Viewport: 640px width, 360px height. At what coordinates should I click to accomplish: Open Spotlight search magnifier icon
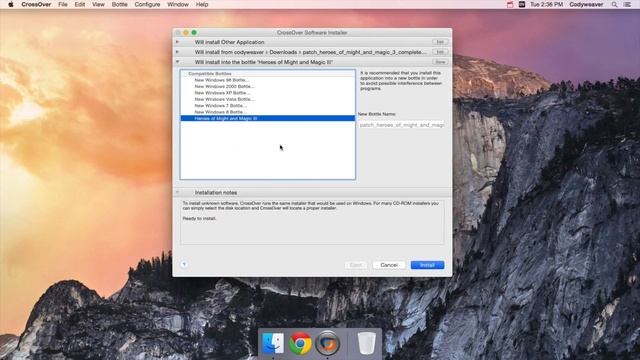614,4
